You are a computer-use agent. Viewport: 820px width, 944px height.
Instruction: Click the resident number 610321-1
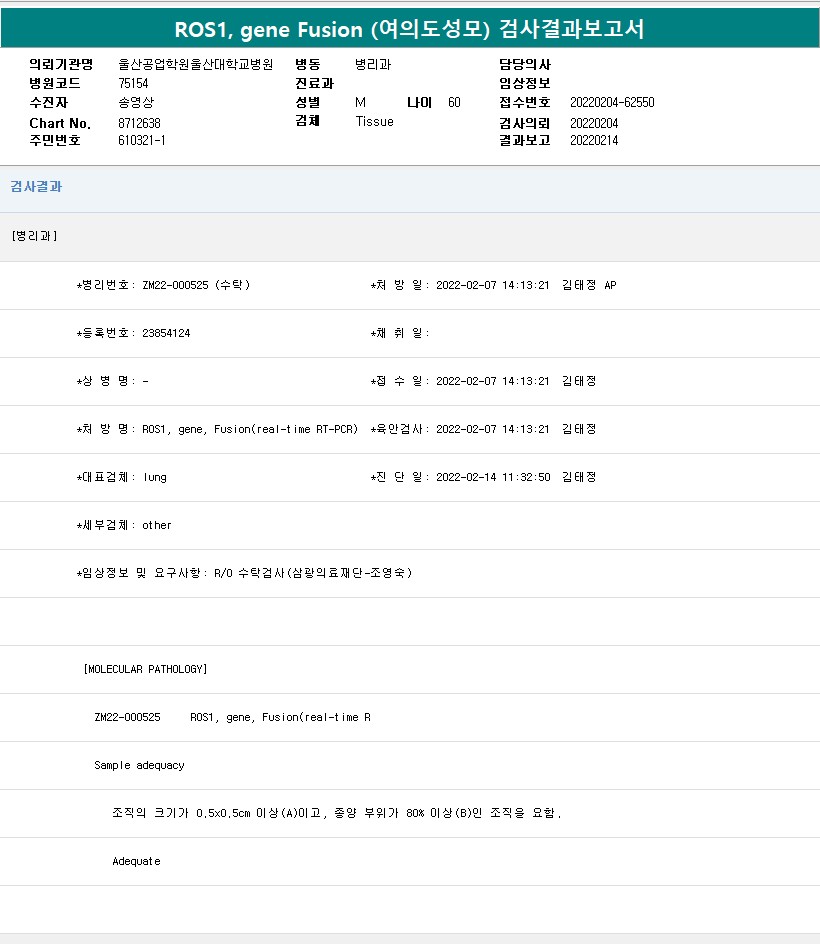click(141, 140)
